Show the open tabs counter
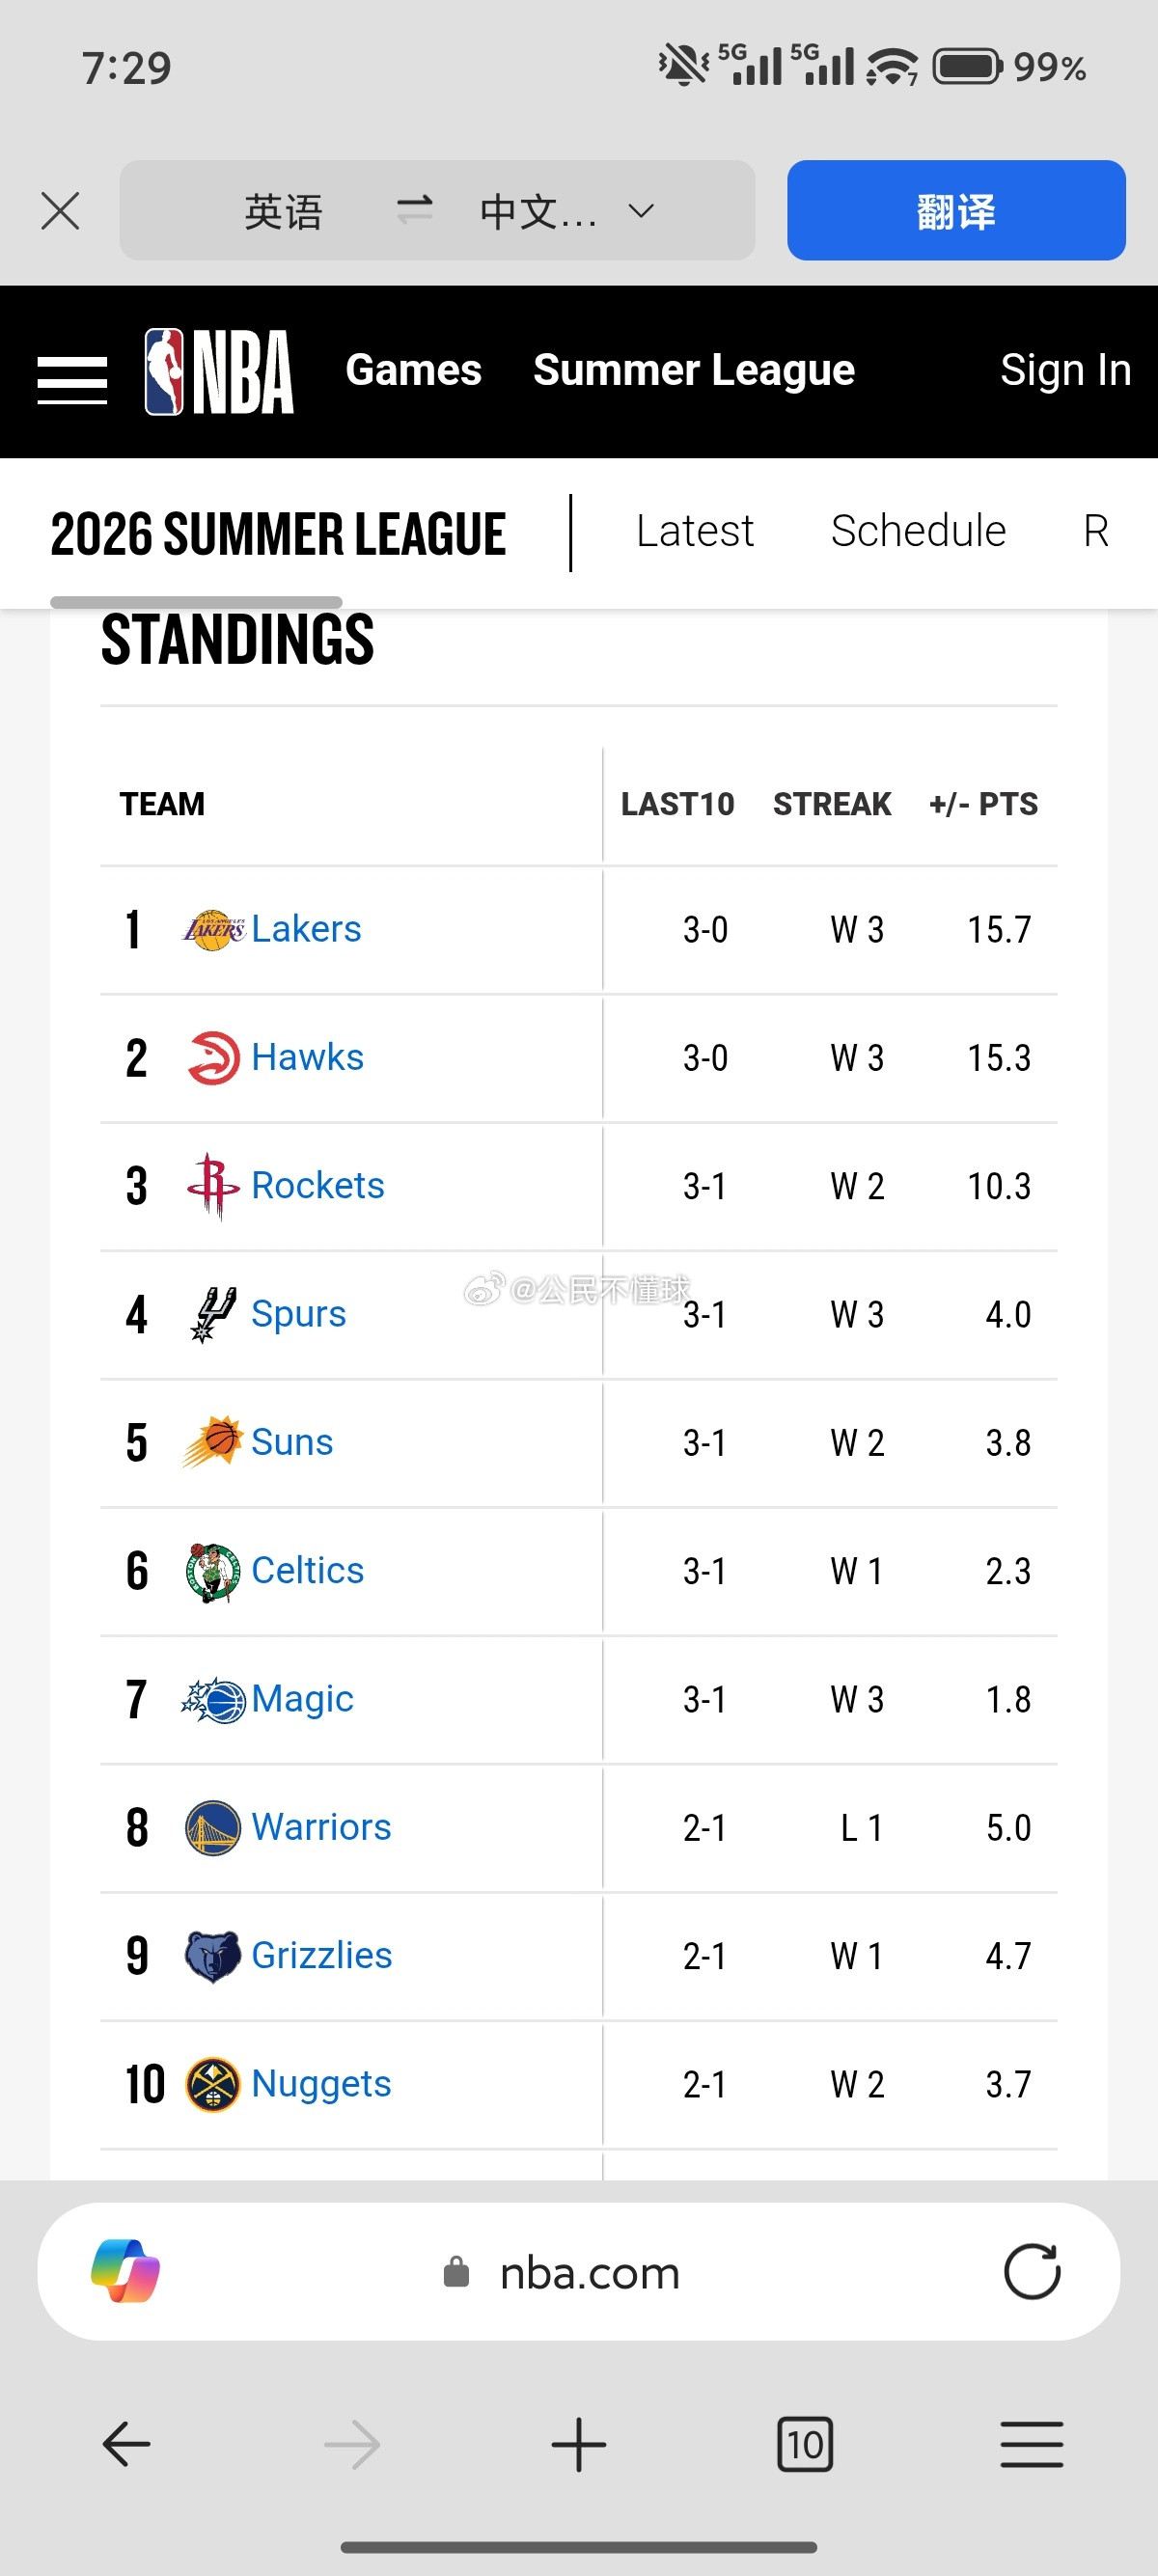Screen dimensions: 1158x2576 805,2444
